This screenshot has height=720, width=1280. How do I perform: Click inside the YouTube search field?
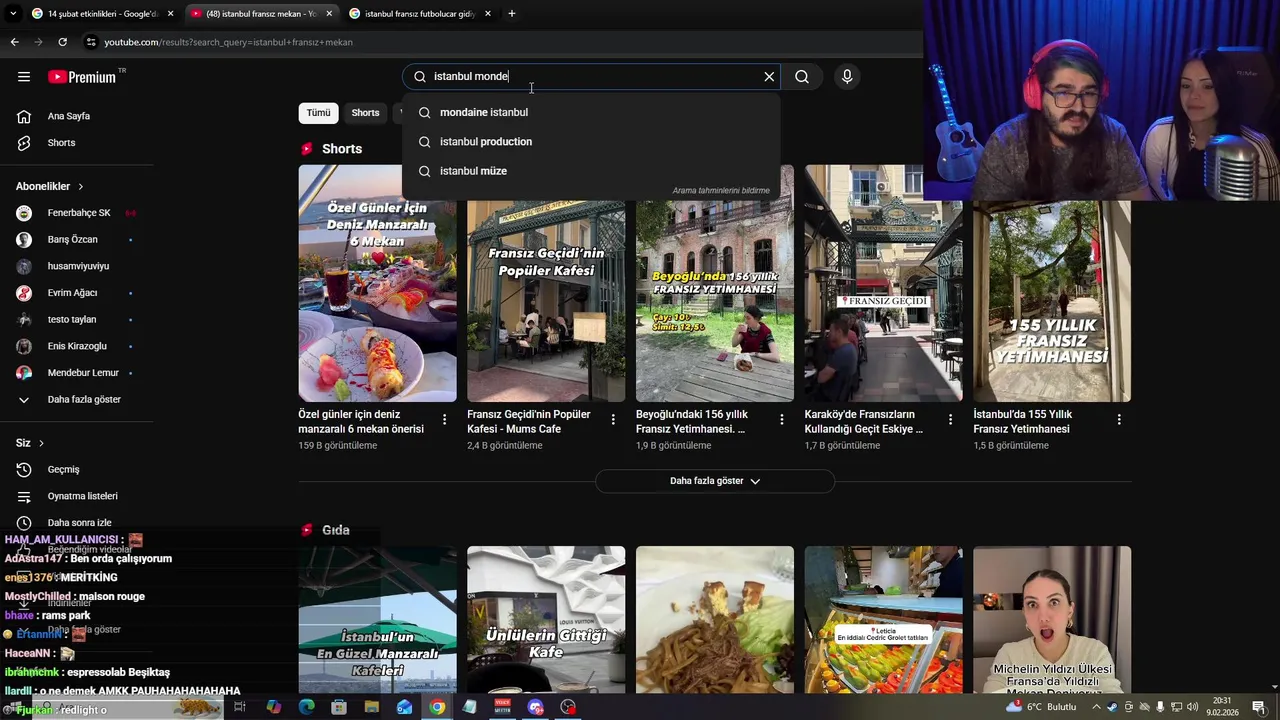point(590,77)
